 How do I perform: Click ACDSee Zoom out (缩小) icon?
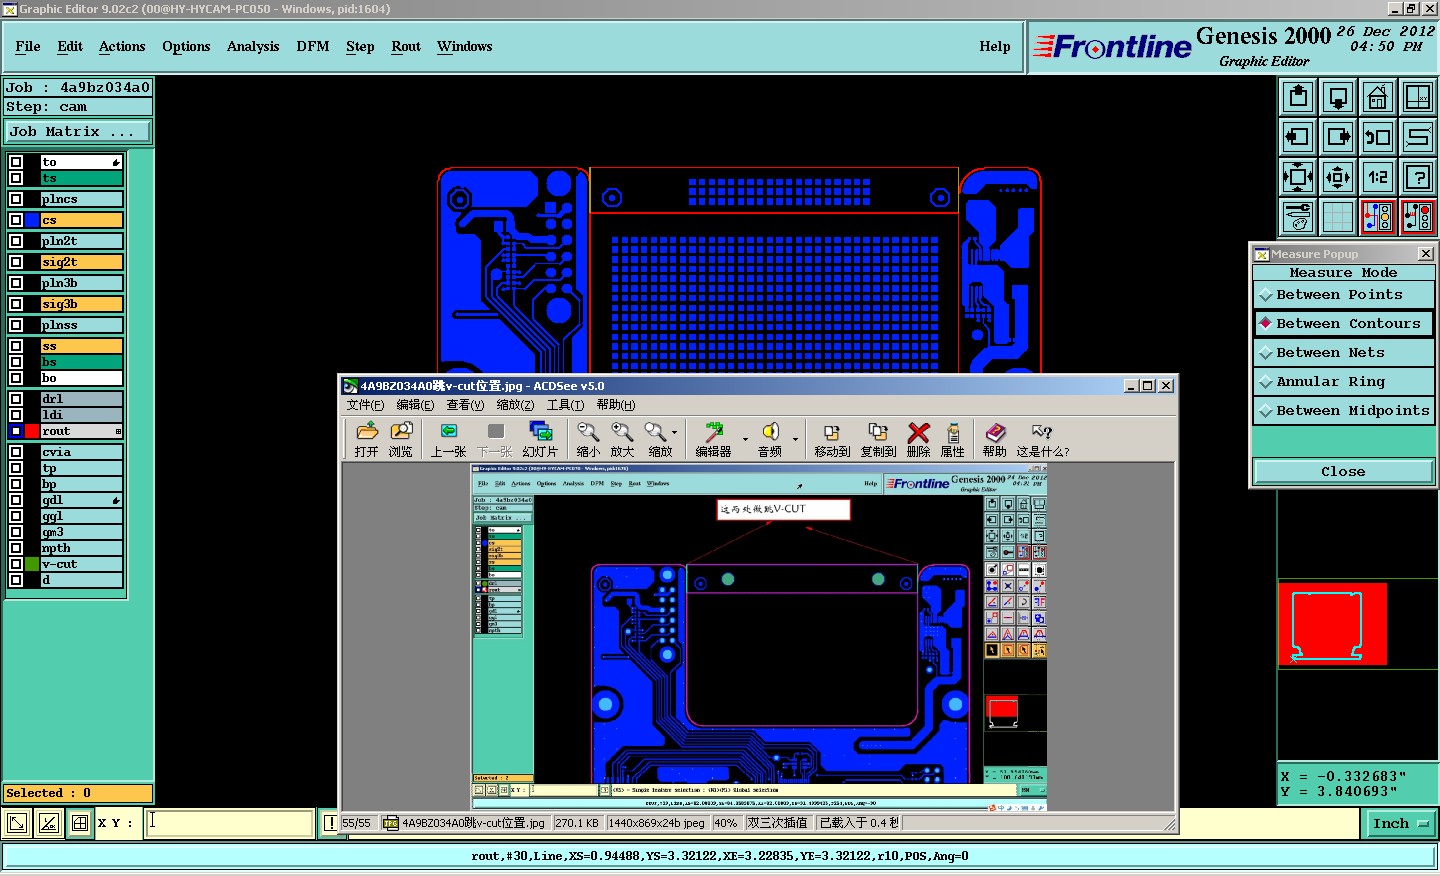(588, 439)
